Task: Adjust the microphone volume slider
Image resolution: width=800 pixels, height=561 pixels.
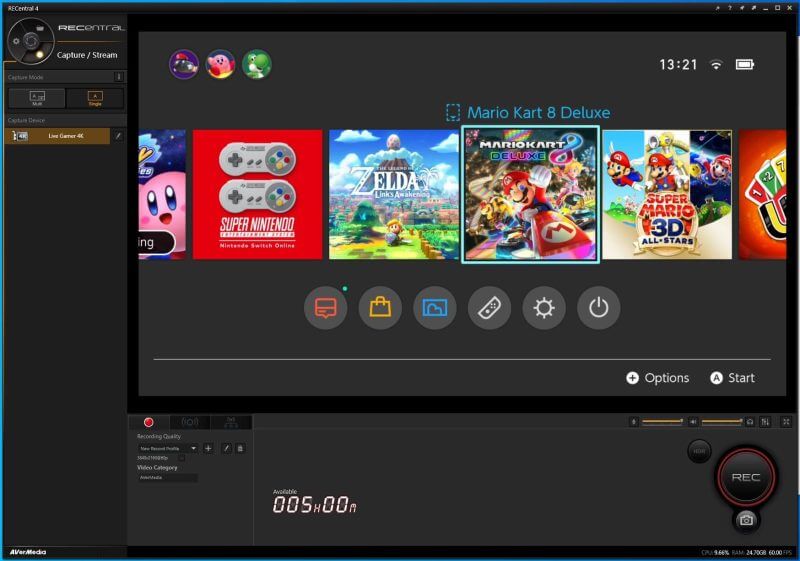Action: (662, 421)
